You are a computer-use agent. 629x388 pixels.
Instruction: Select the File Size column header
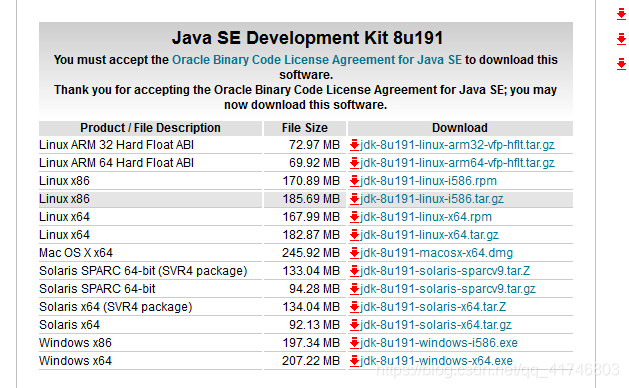(305, 128)
